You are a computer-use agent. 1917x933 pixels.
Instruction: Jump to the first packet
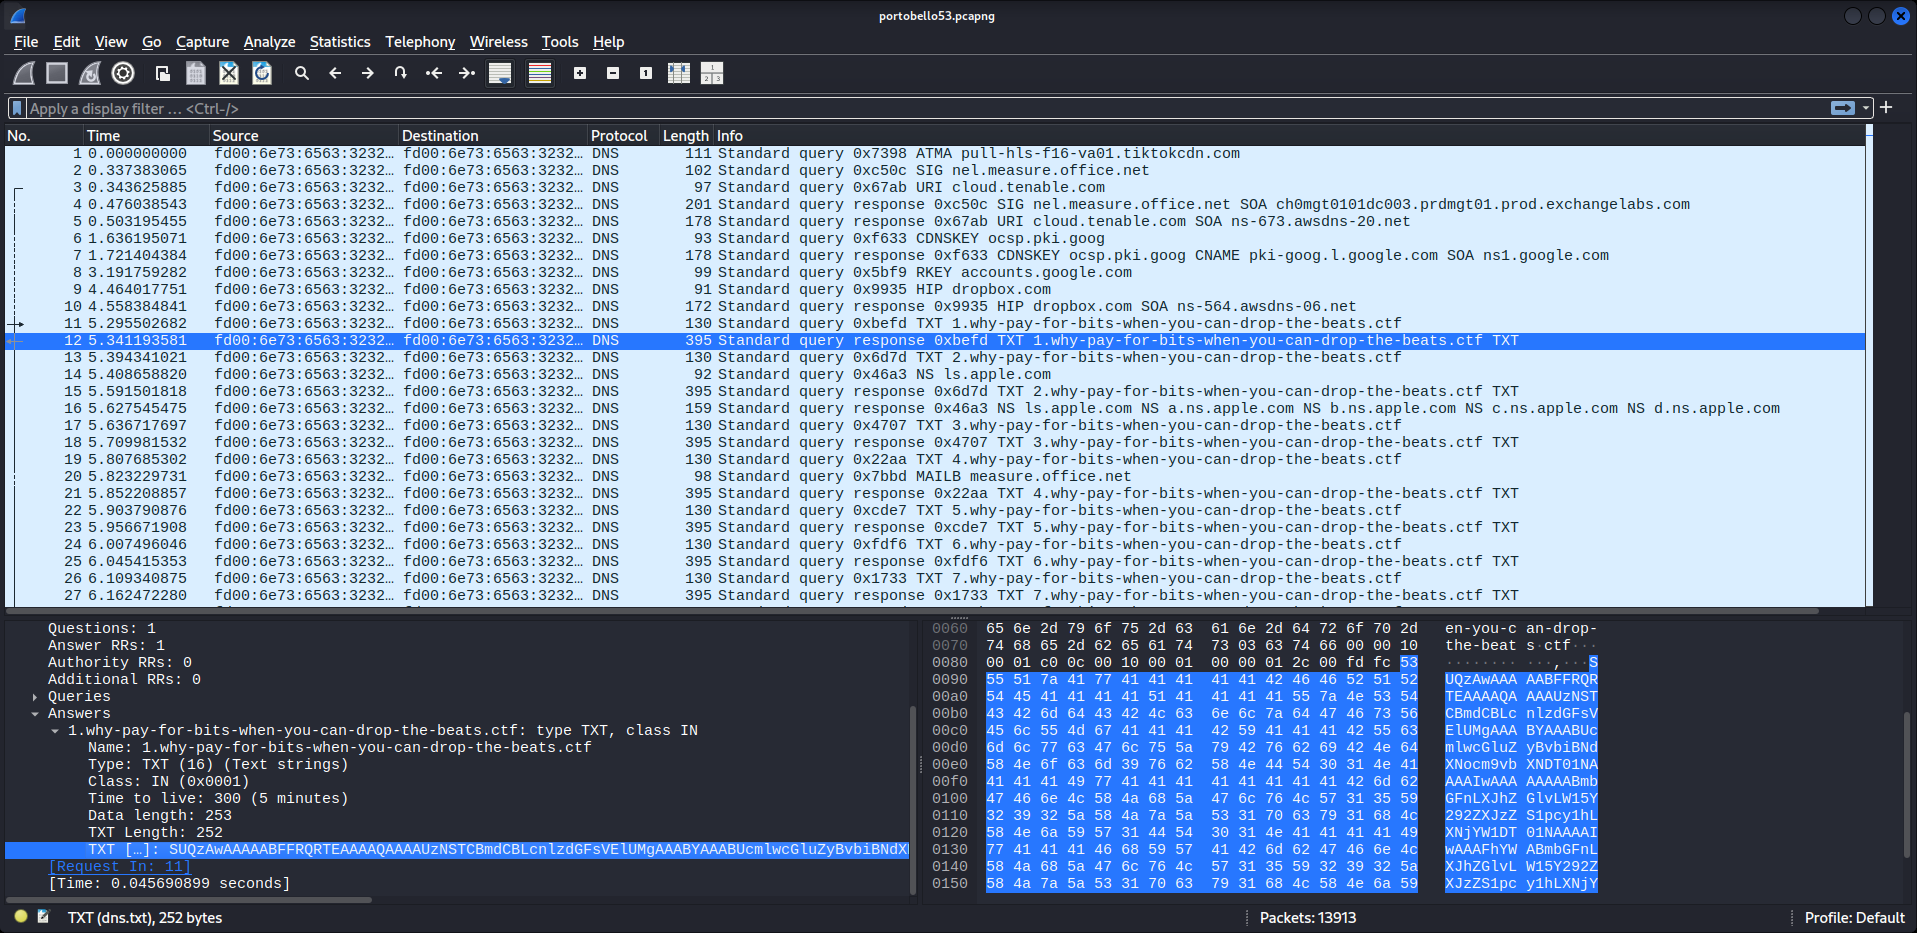click(x=434, y=73)
